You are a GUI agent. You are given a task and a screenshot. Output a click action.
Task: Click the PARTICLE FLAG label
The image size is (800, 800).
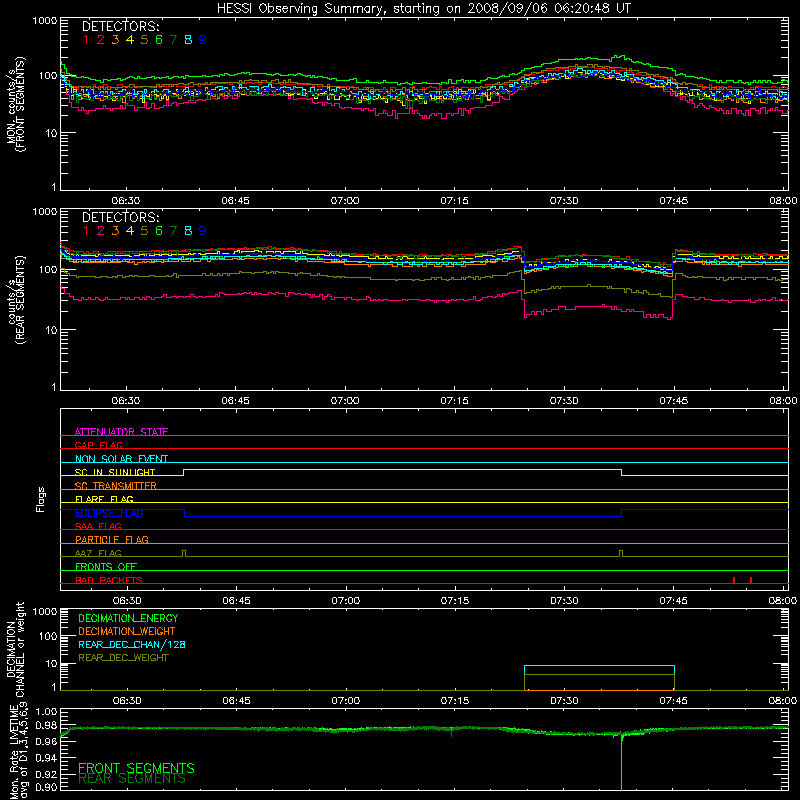pyautogui.click(x=112, y=539)
